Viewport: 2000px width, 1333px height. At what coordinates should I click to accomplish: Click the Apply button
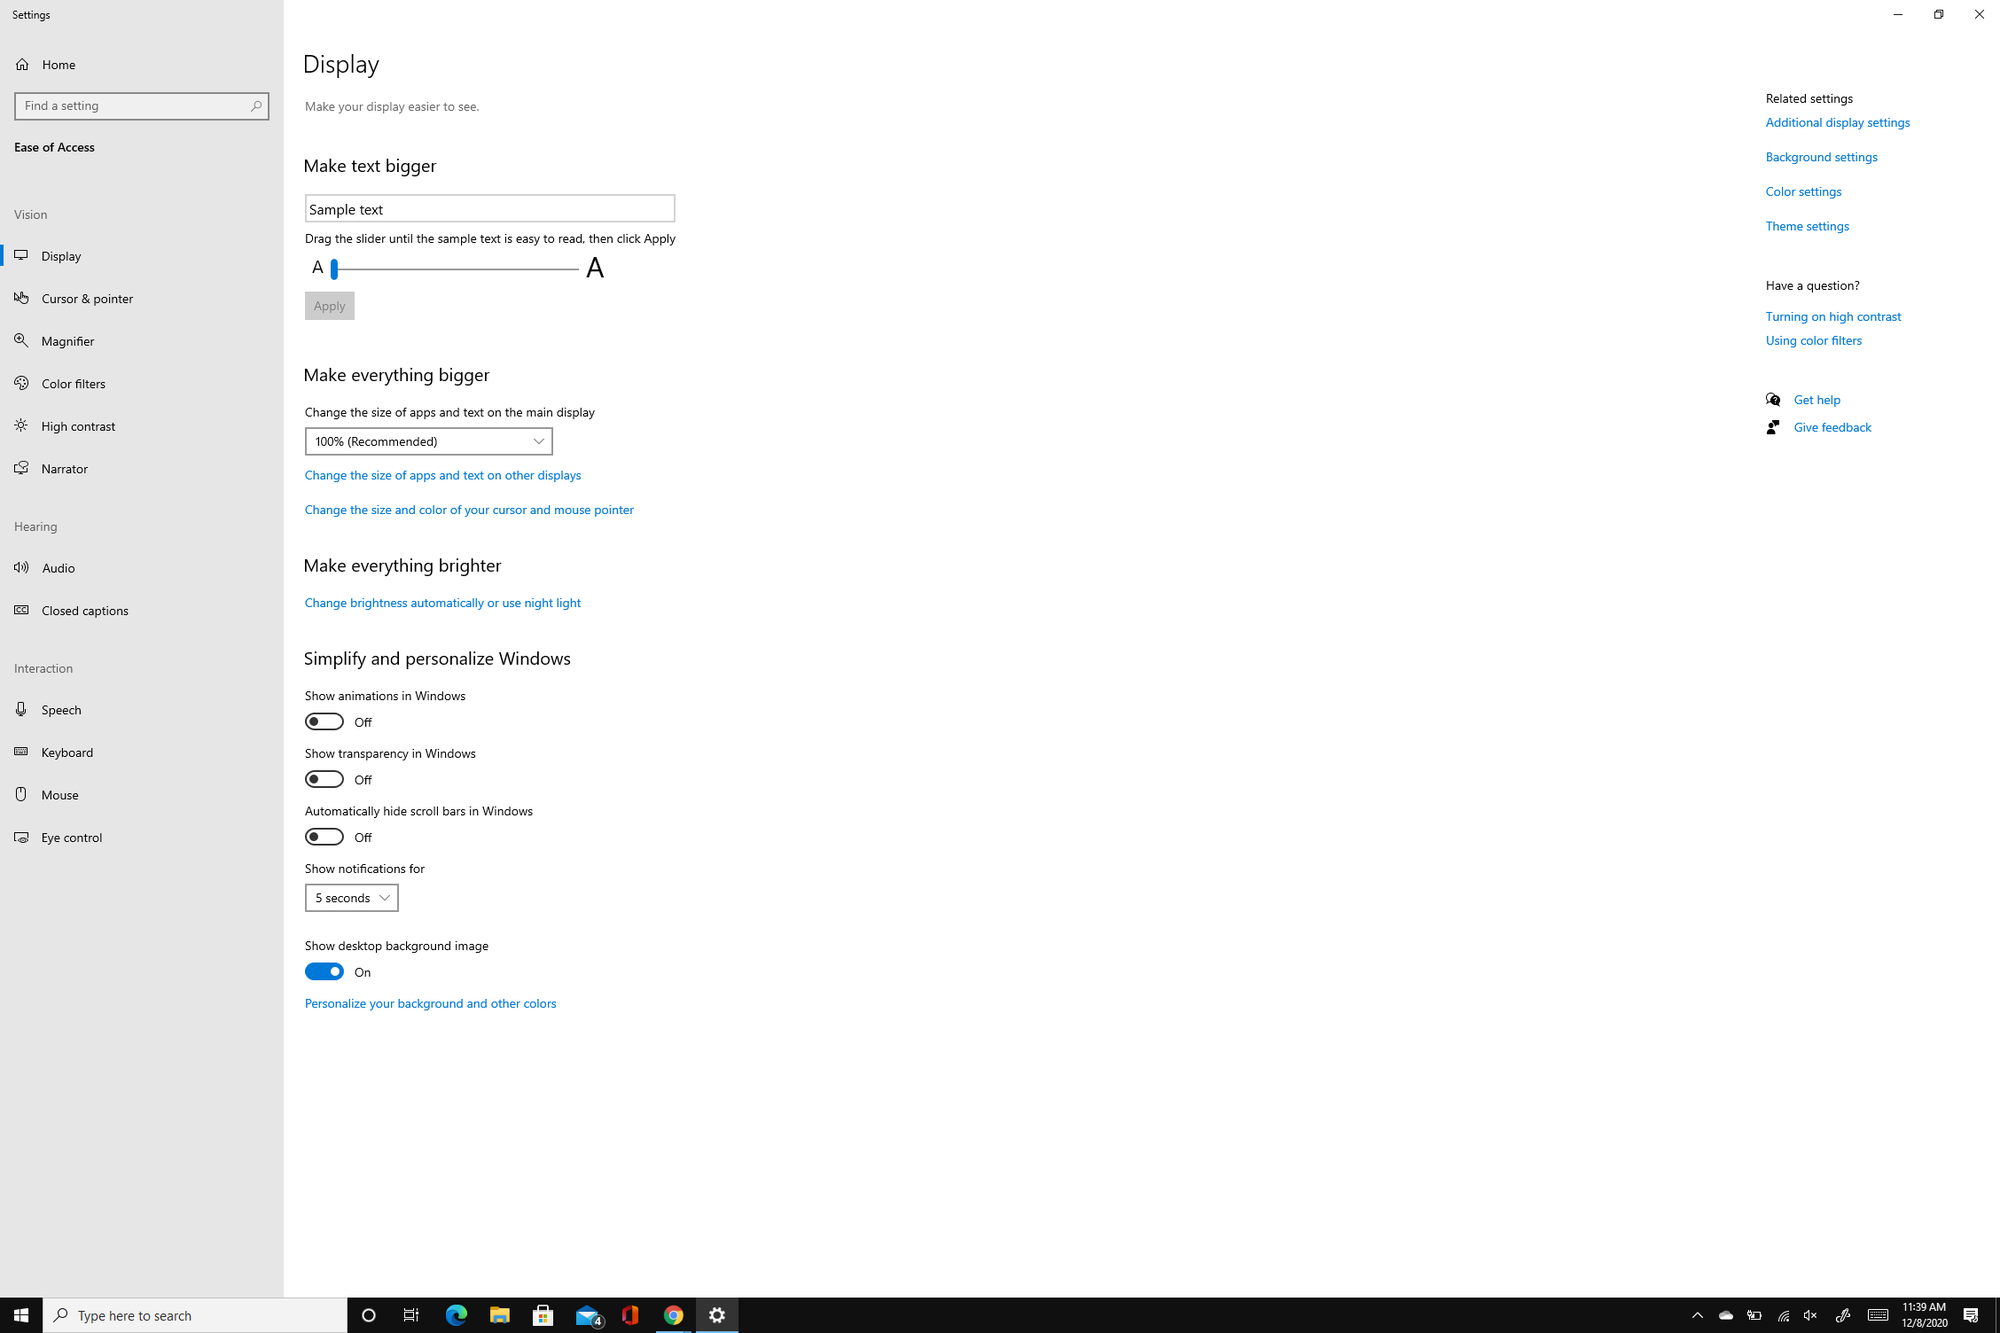[329, 306]
